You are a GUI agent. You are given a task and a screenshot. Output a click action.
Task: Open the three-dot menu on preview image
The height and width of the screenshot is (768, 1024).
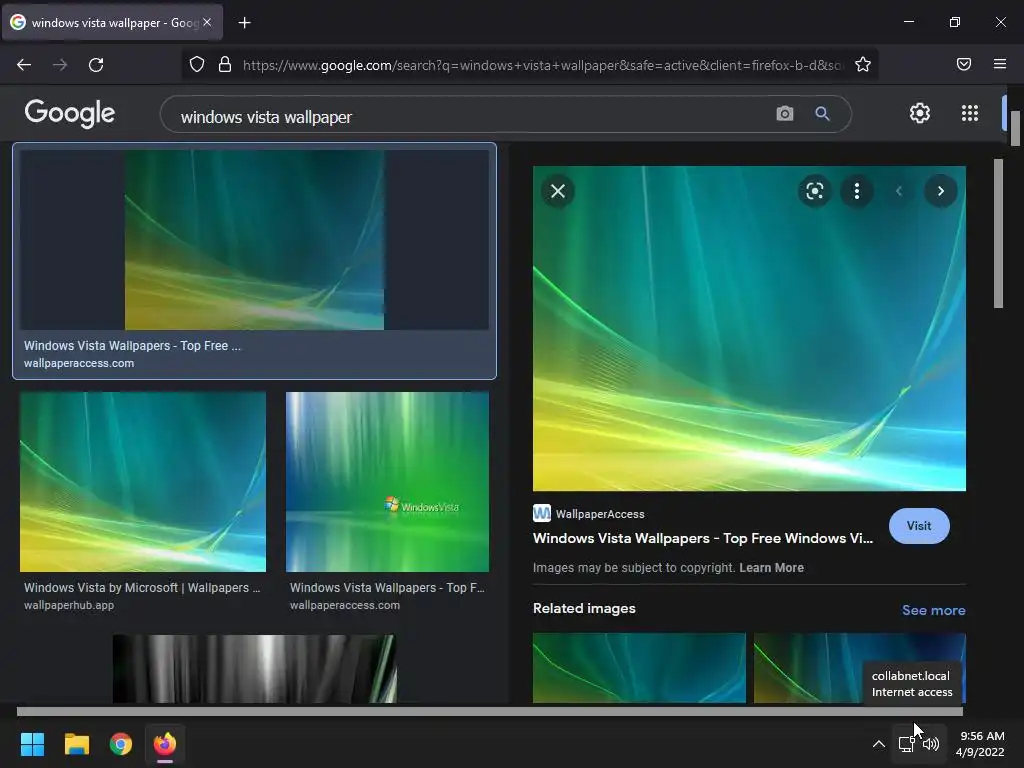[x=857, y=191]
